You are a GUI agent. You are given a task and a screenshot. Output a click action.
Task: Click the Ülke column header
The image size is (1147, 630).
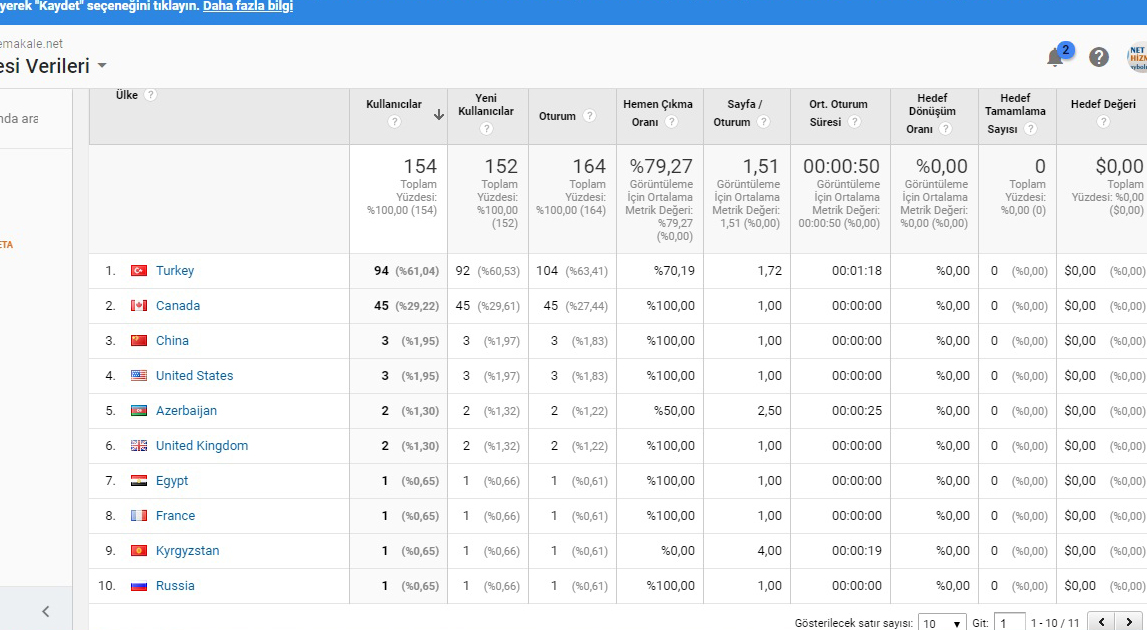point(127,95)
